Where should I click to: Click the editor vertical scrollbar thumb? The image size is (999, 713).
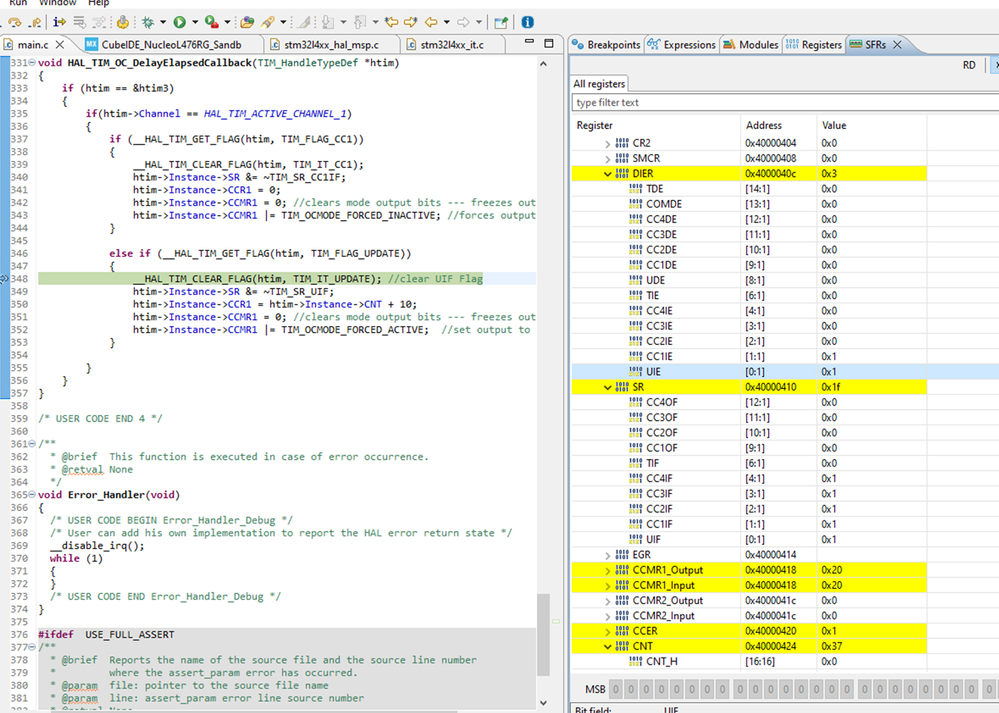543,635
